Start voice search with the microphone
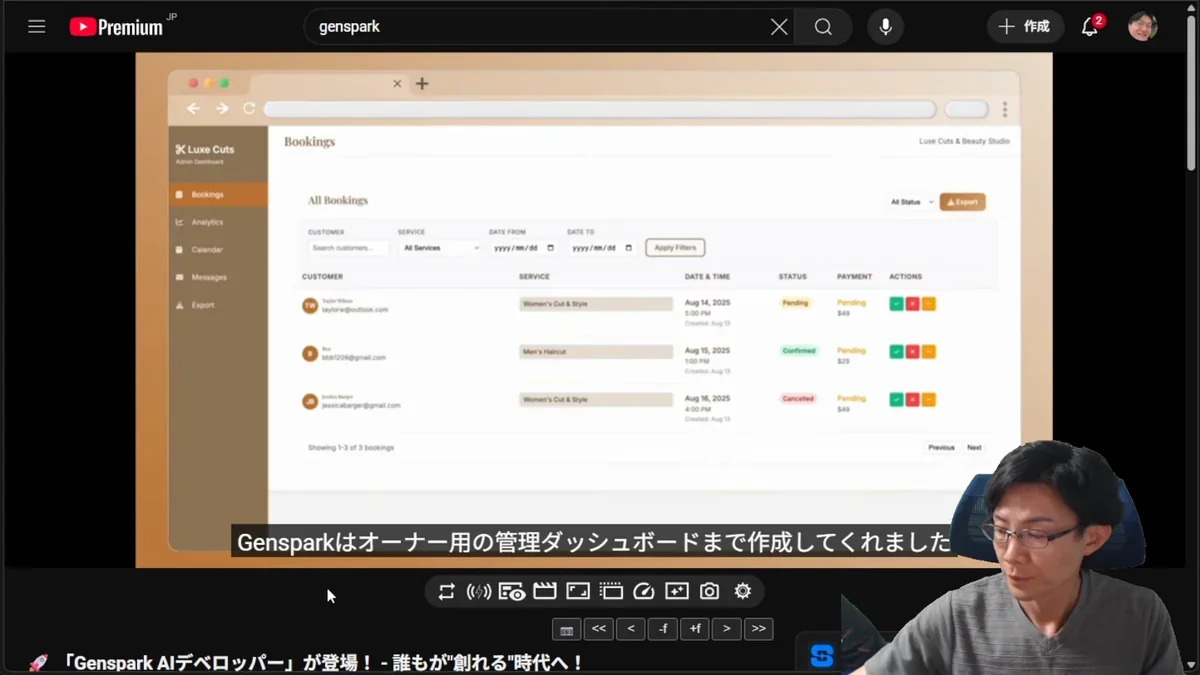This screenshot has height=675, width=1200. [885, 27]
